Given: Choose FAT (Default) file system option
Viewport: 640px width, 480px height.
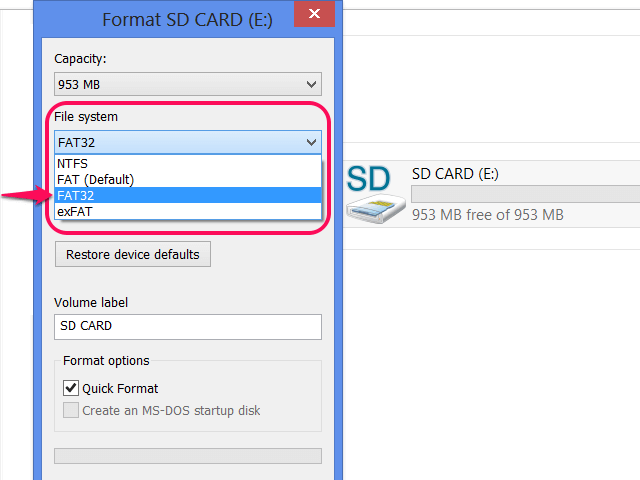Looking at the screenshot, I should [188, 180].
